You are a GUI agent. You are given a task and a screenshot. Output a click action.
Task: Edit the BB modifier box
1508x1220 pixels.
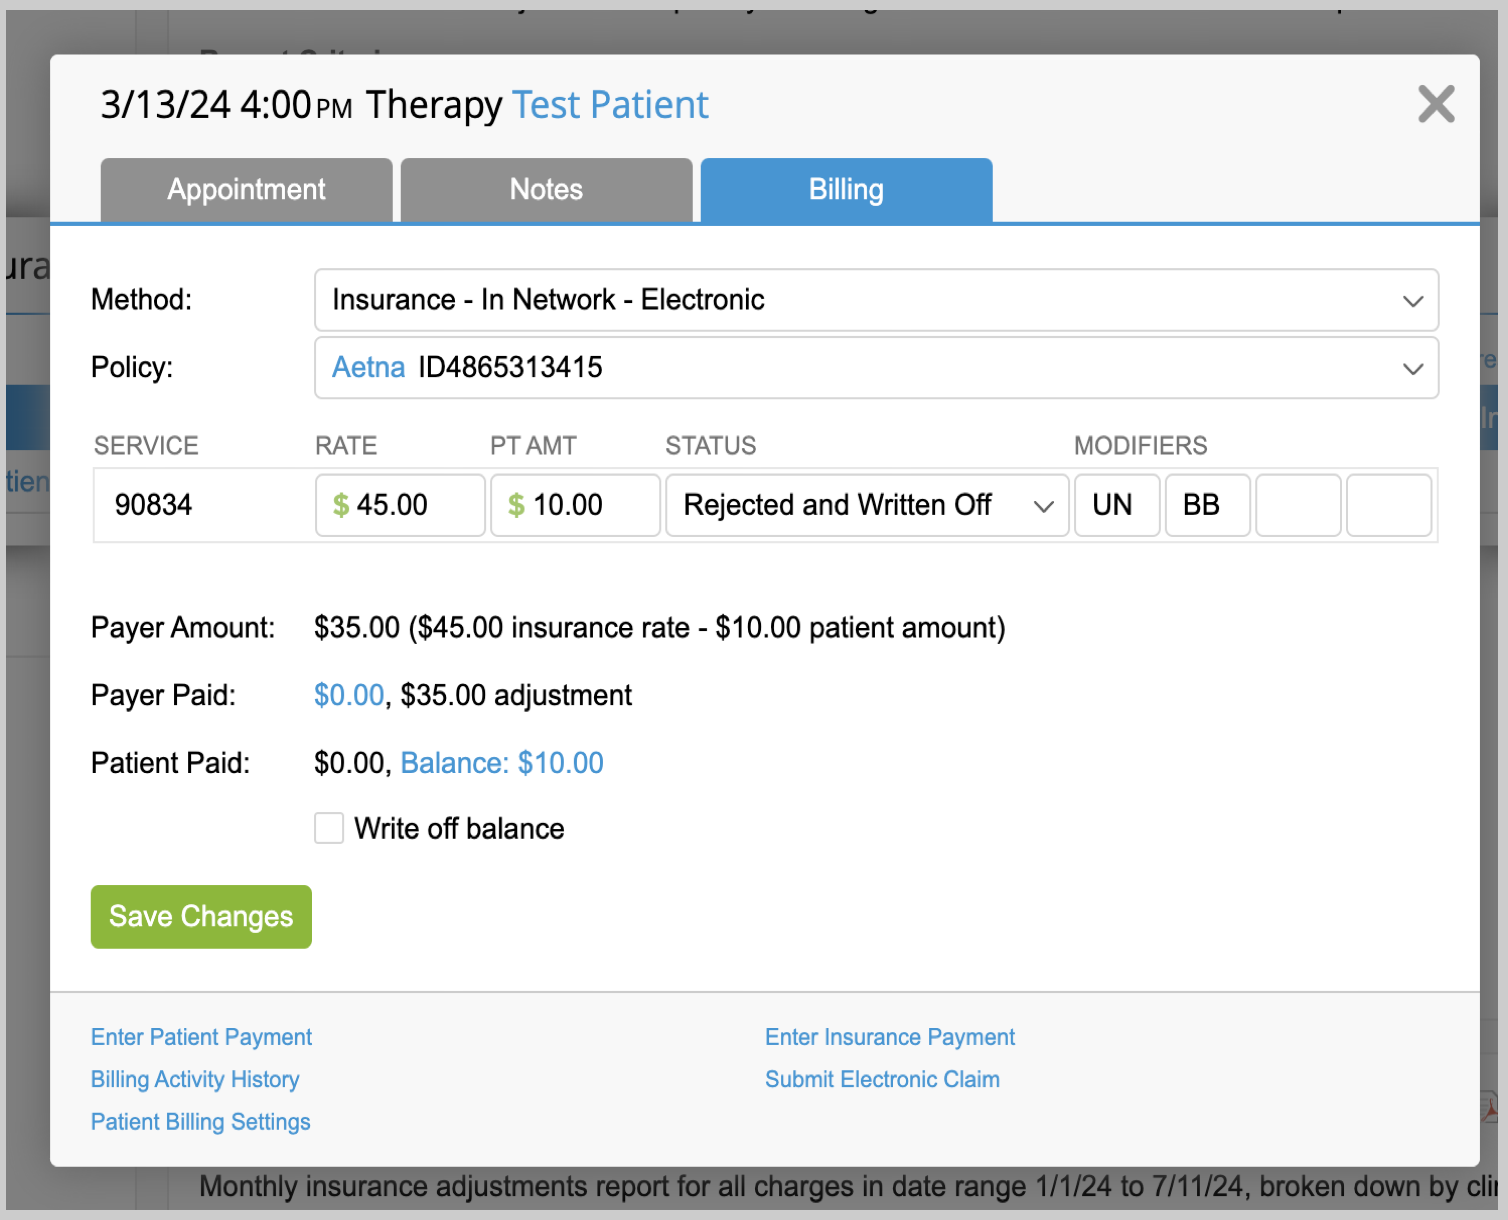1207,506
